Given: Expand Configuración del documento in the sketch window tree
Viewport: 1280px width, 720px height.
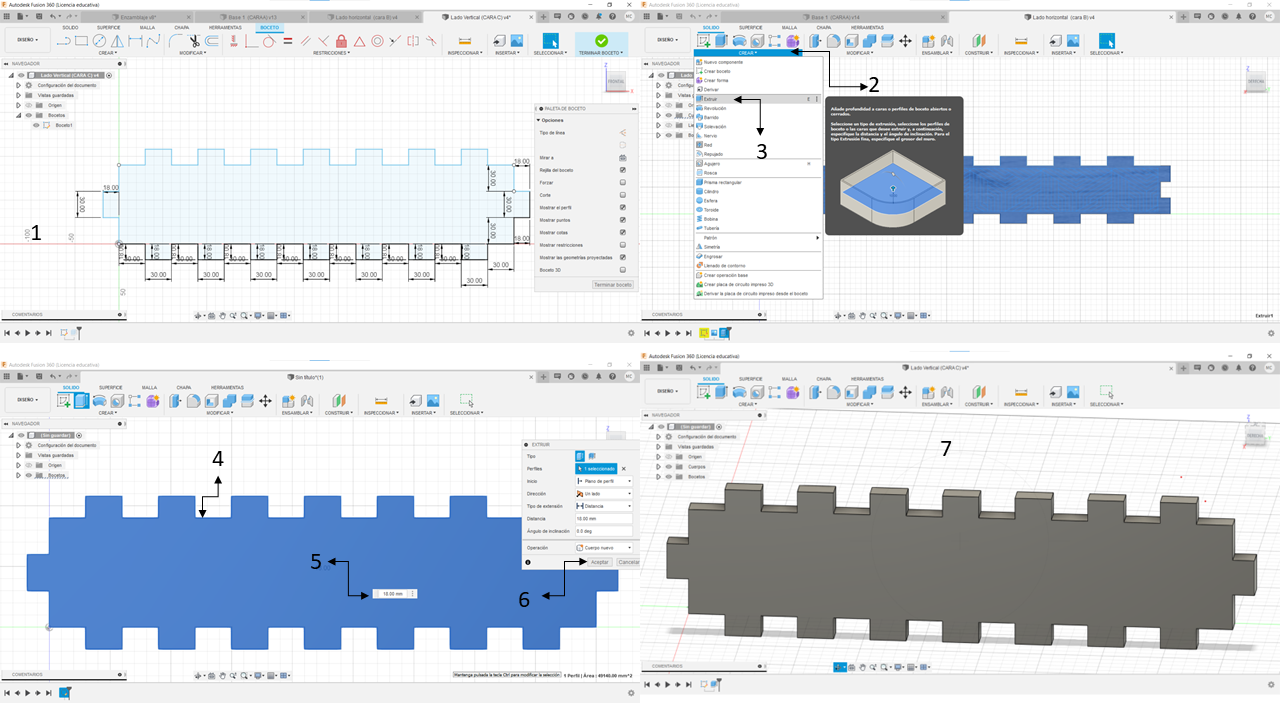Looking at the screenshot, I should (18, 85).
